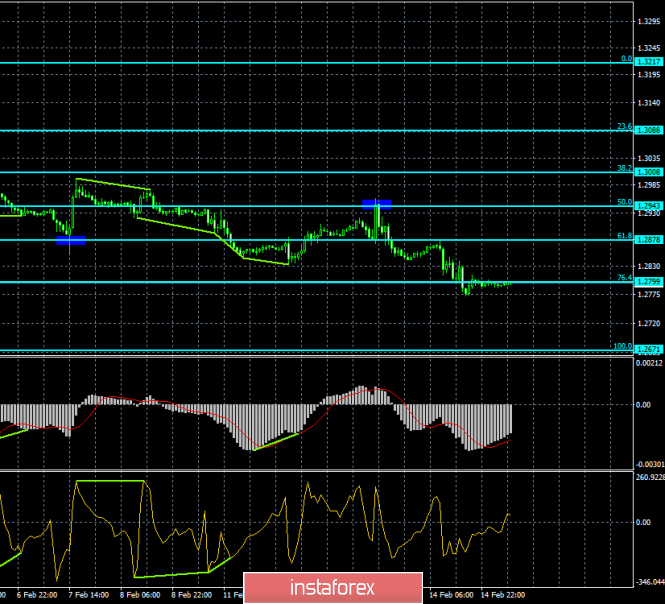Select the 23.6 Fibonacci level label
Screen dimensions: 665x604
(624, 127)
